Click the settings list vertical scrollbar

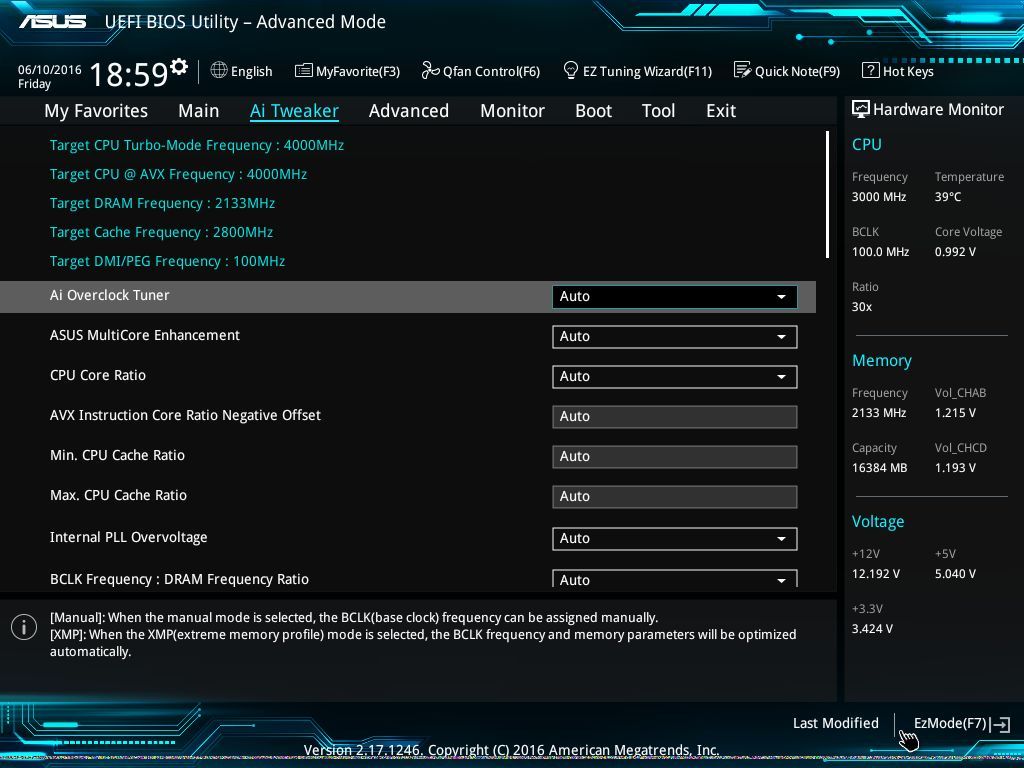(827, 195)
